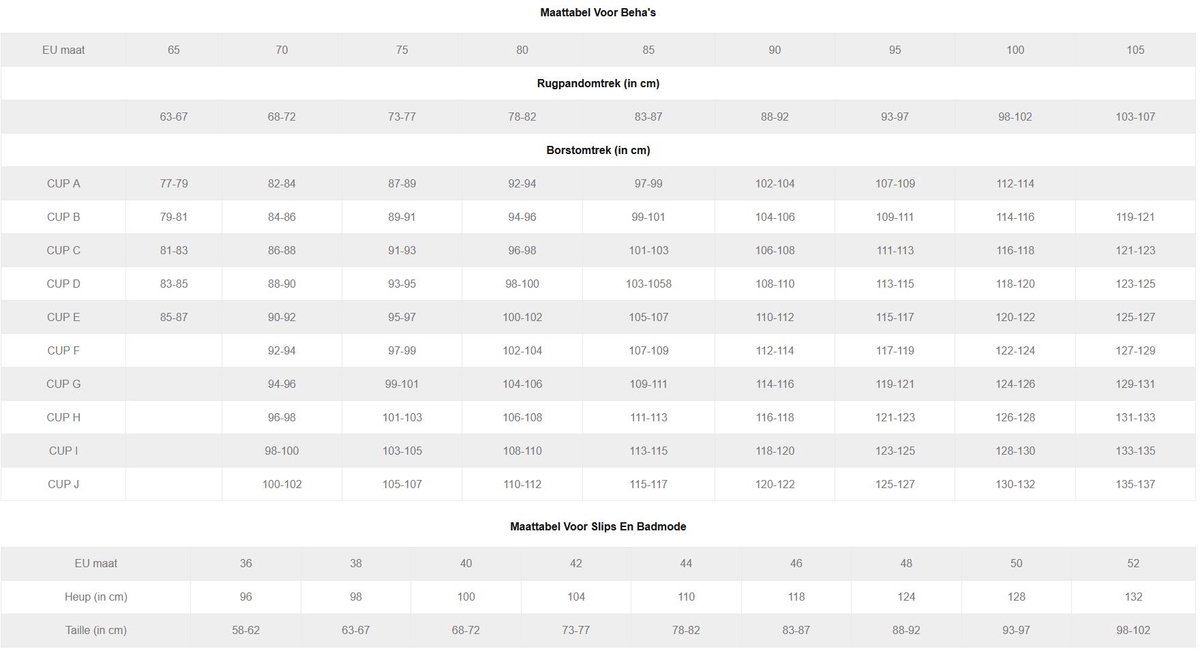
Task: Click the 'Maattabel Voor Beha's' heading
Action: click(x=597, y=13)
